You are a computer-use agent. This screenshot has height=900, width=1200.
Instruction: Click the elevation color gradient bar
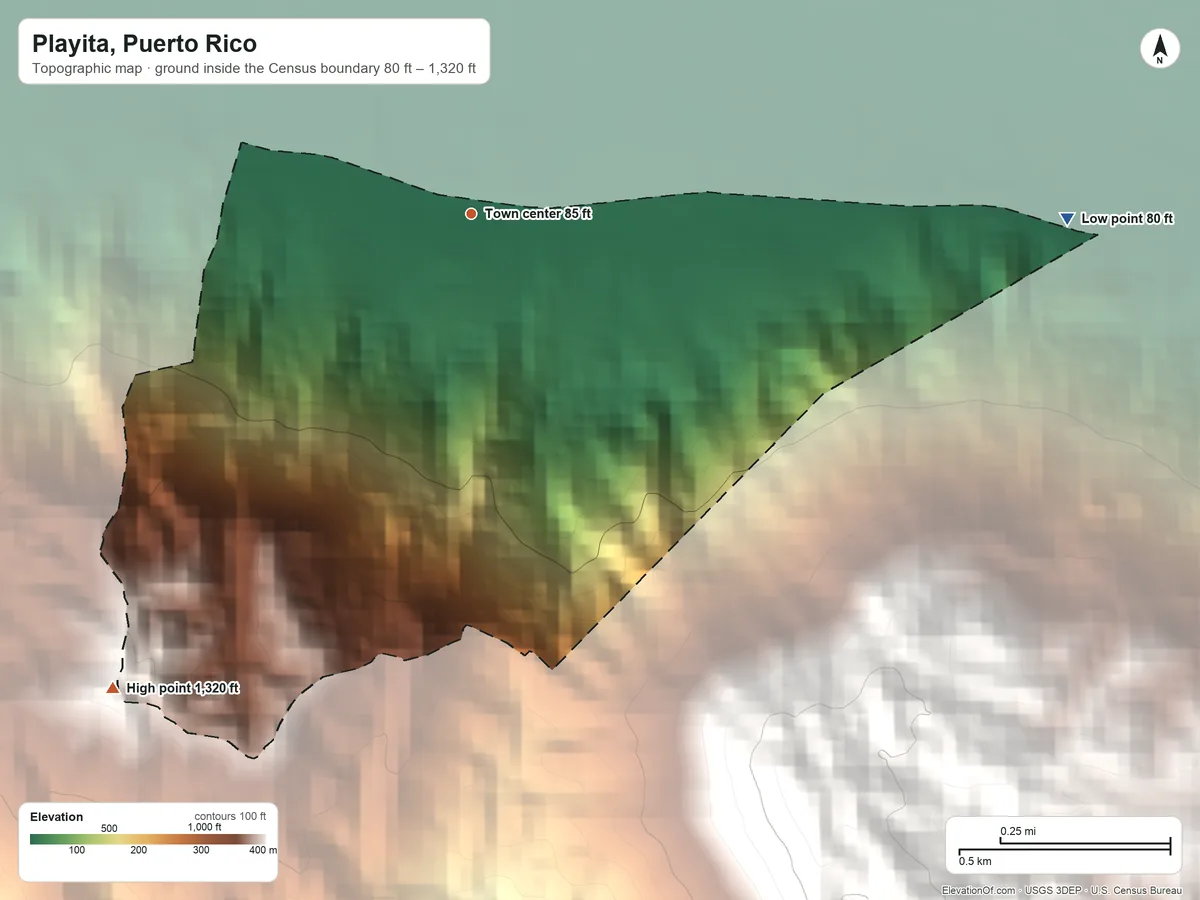[148, 840]
